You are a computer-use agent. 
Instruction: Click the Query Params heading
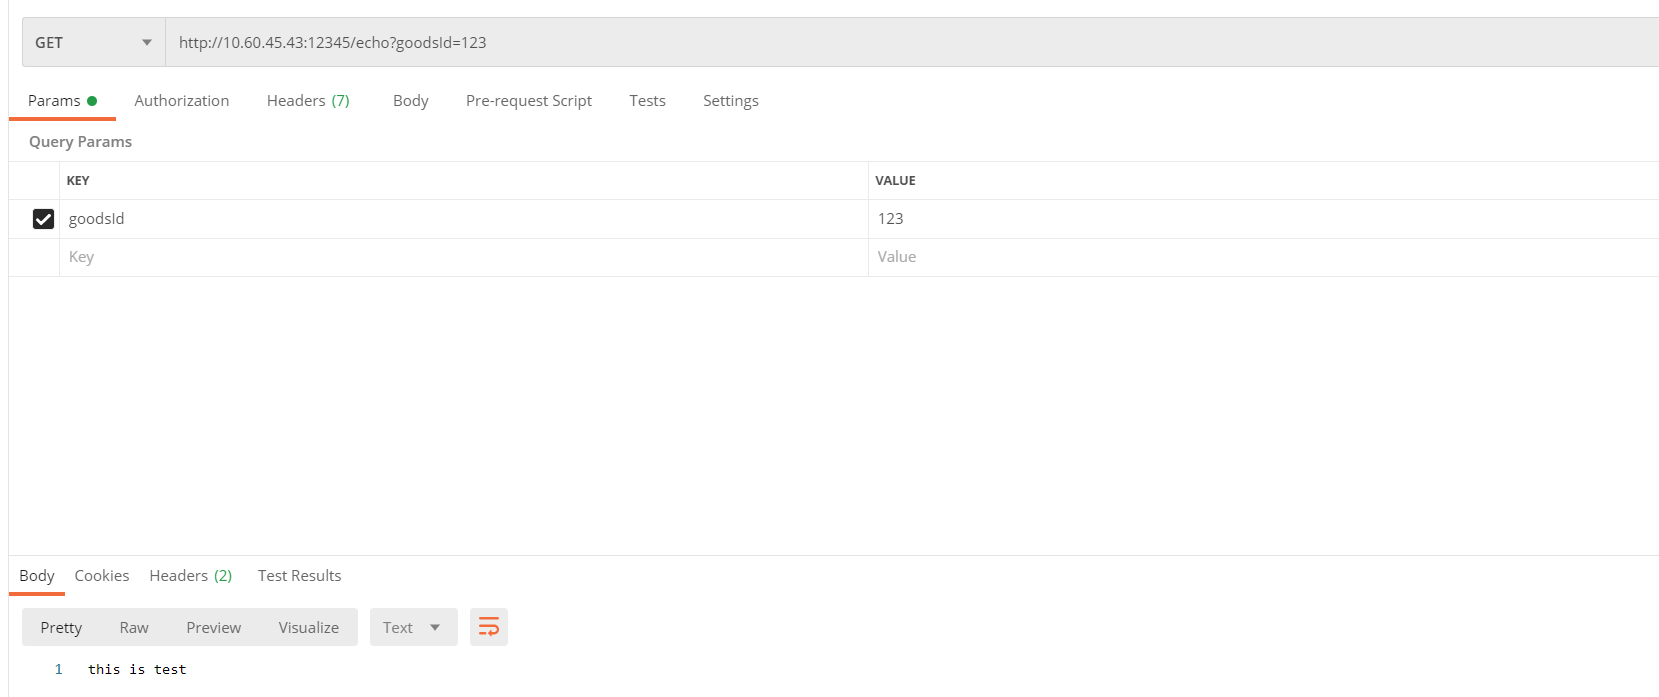pyautogui.click(x=80, y=142)
